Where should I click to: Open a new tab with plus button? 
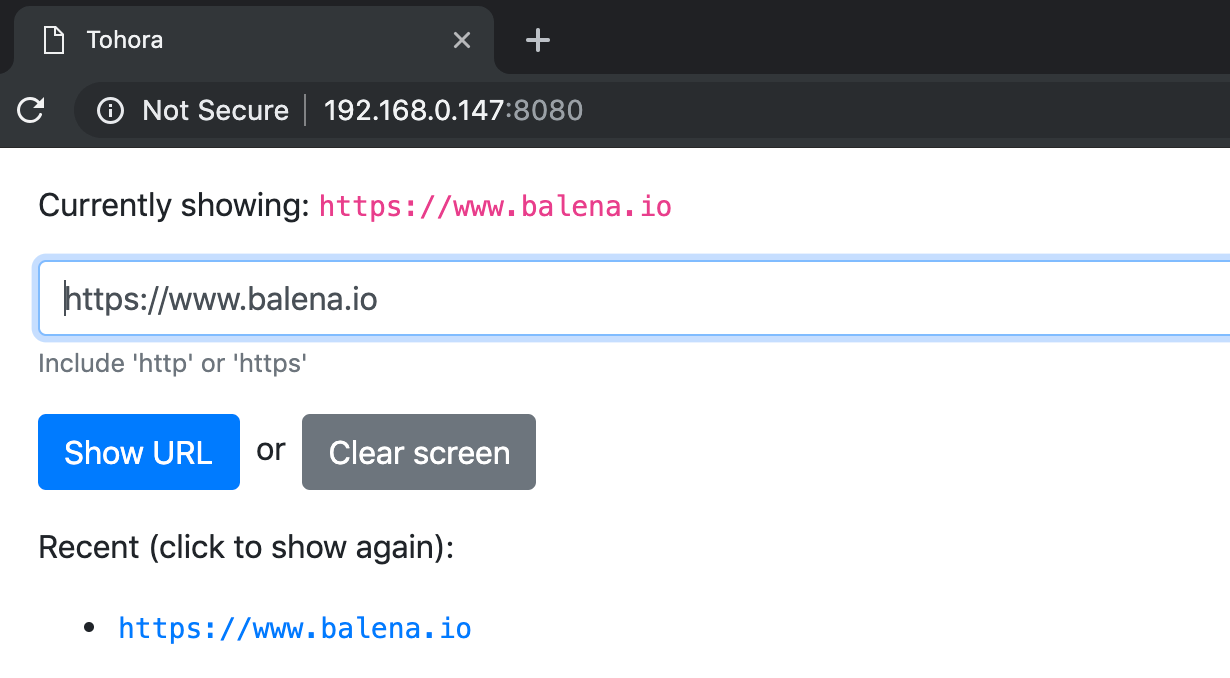click(538, 40)
